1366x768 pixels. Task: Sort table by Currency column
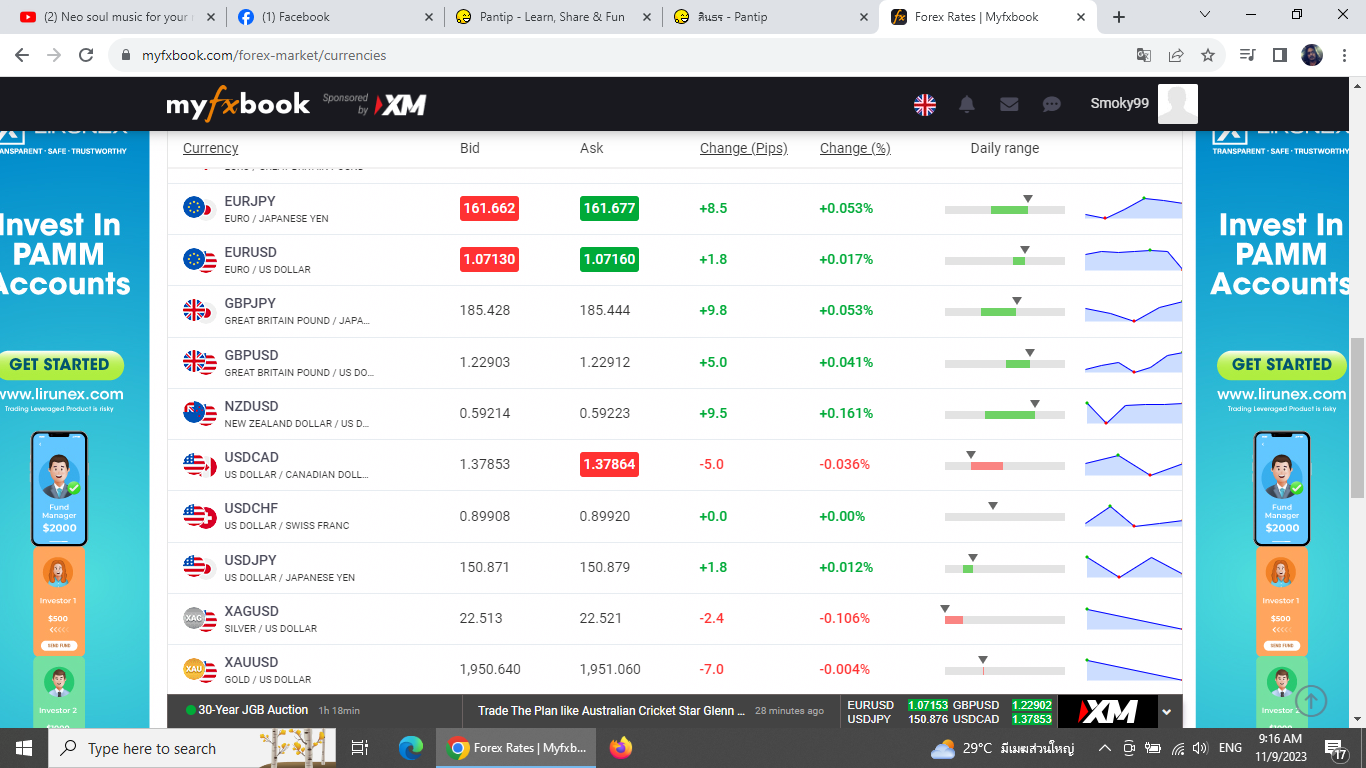(210, 148)
